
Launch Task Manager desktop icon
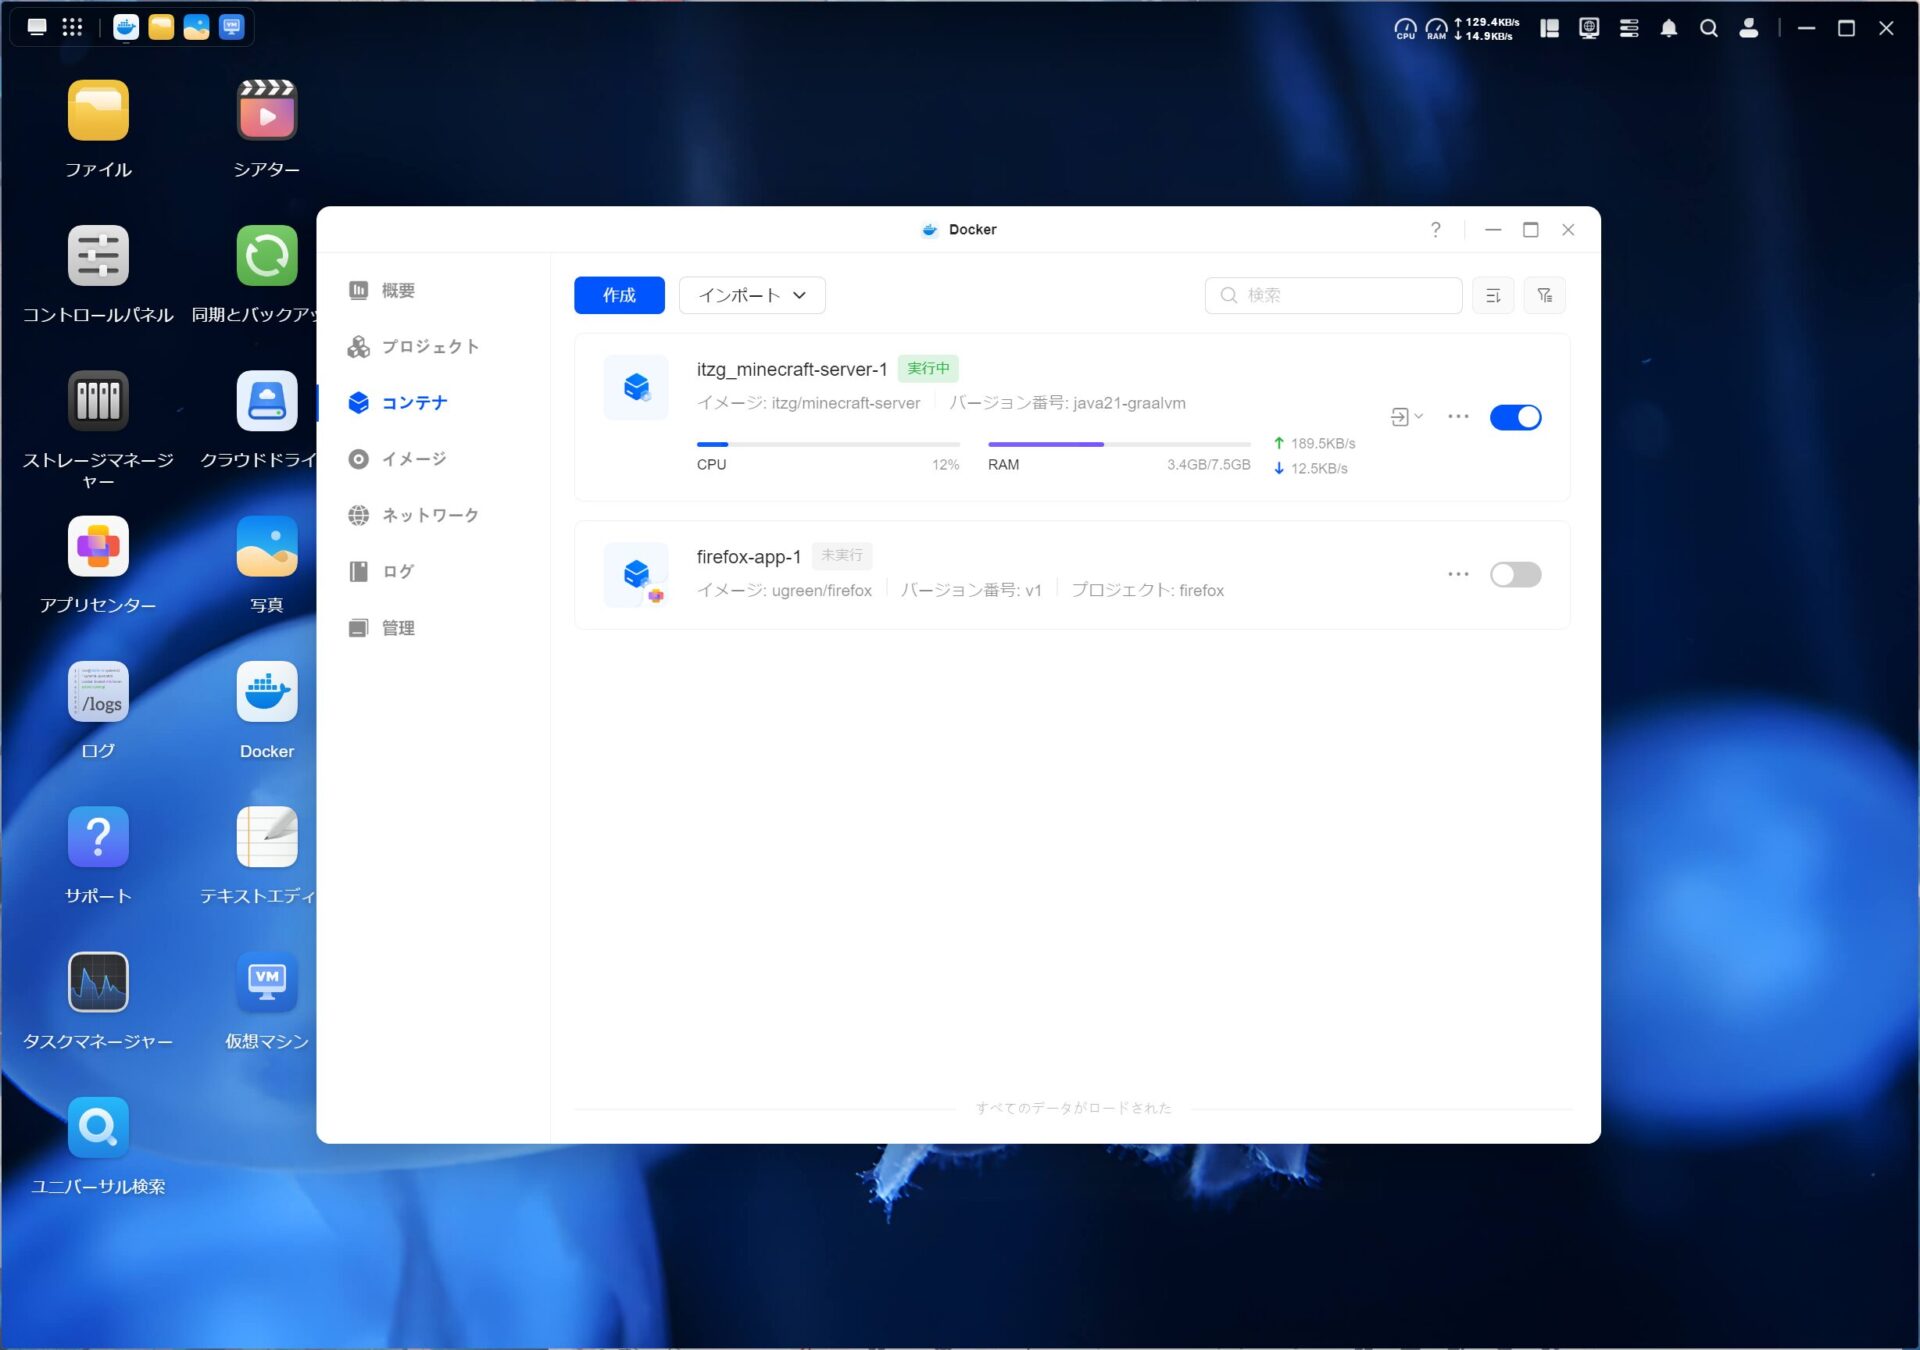pyautogui.click(x=98, y=982)
